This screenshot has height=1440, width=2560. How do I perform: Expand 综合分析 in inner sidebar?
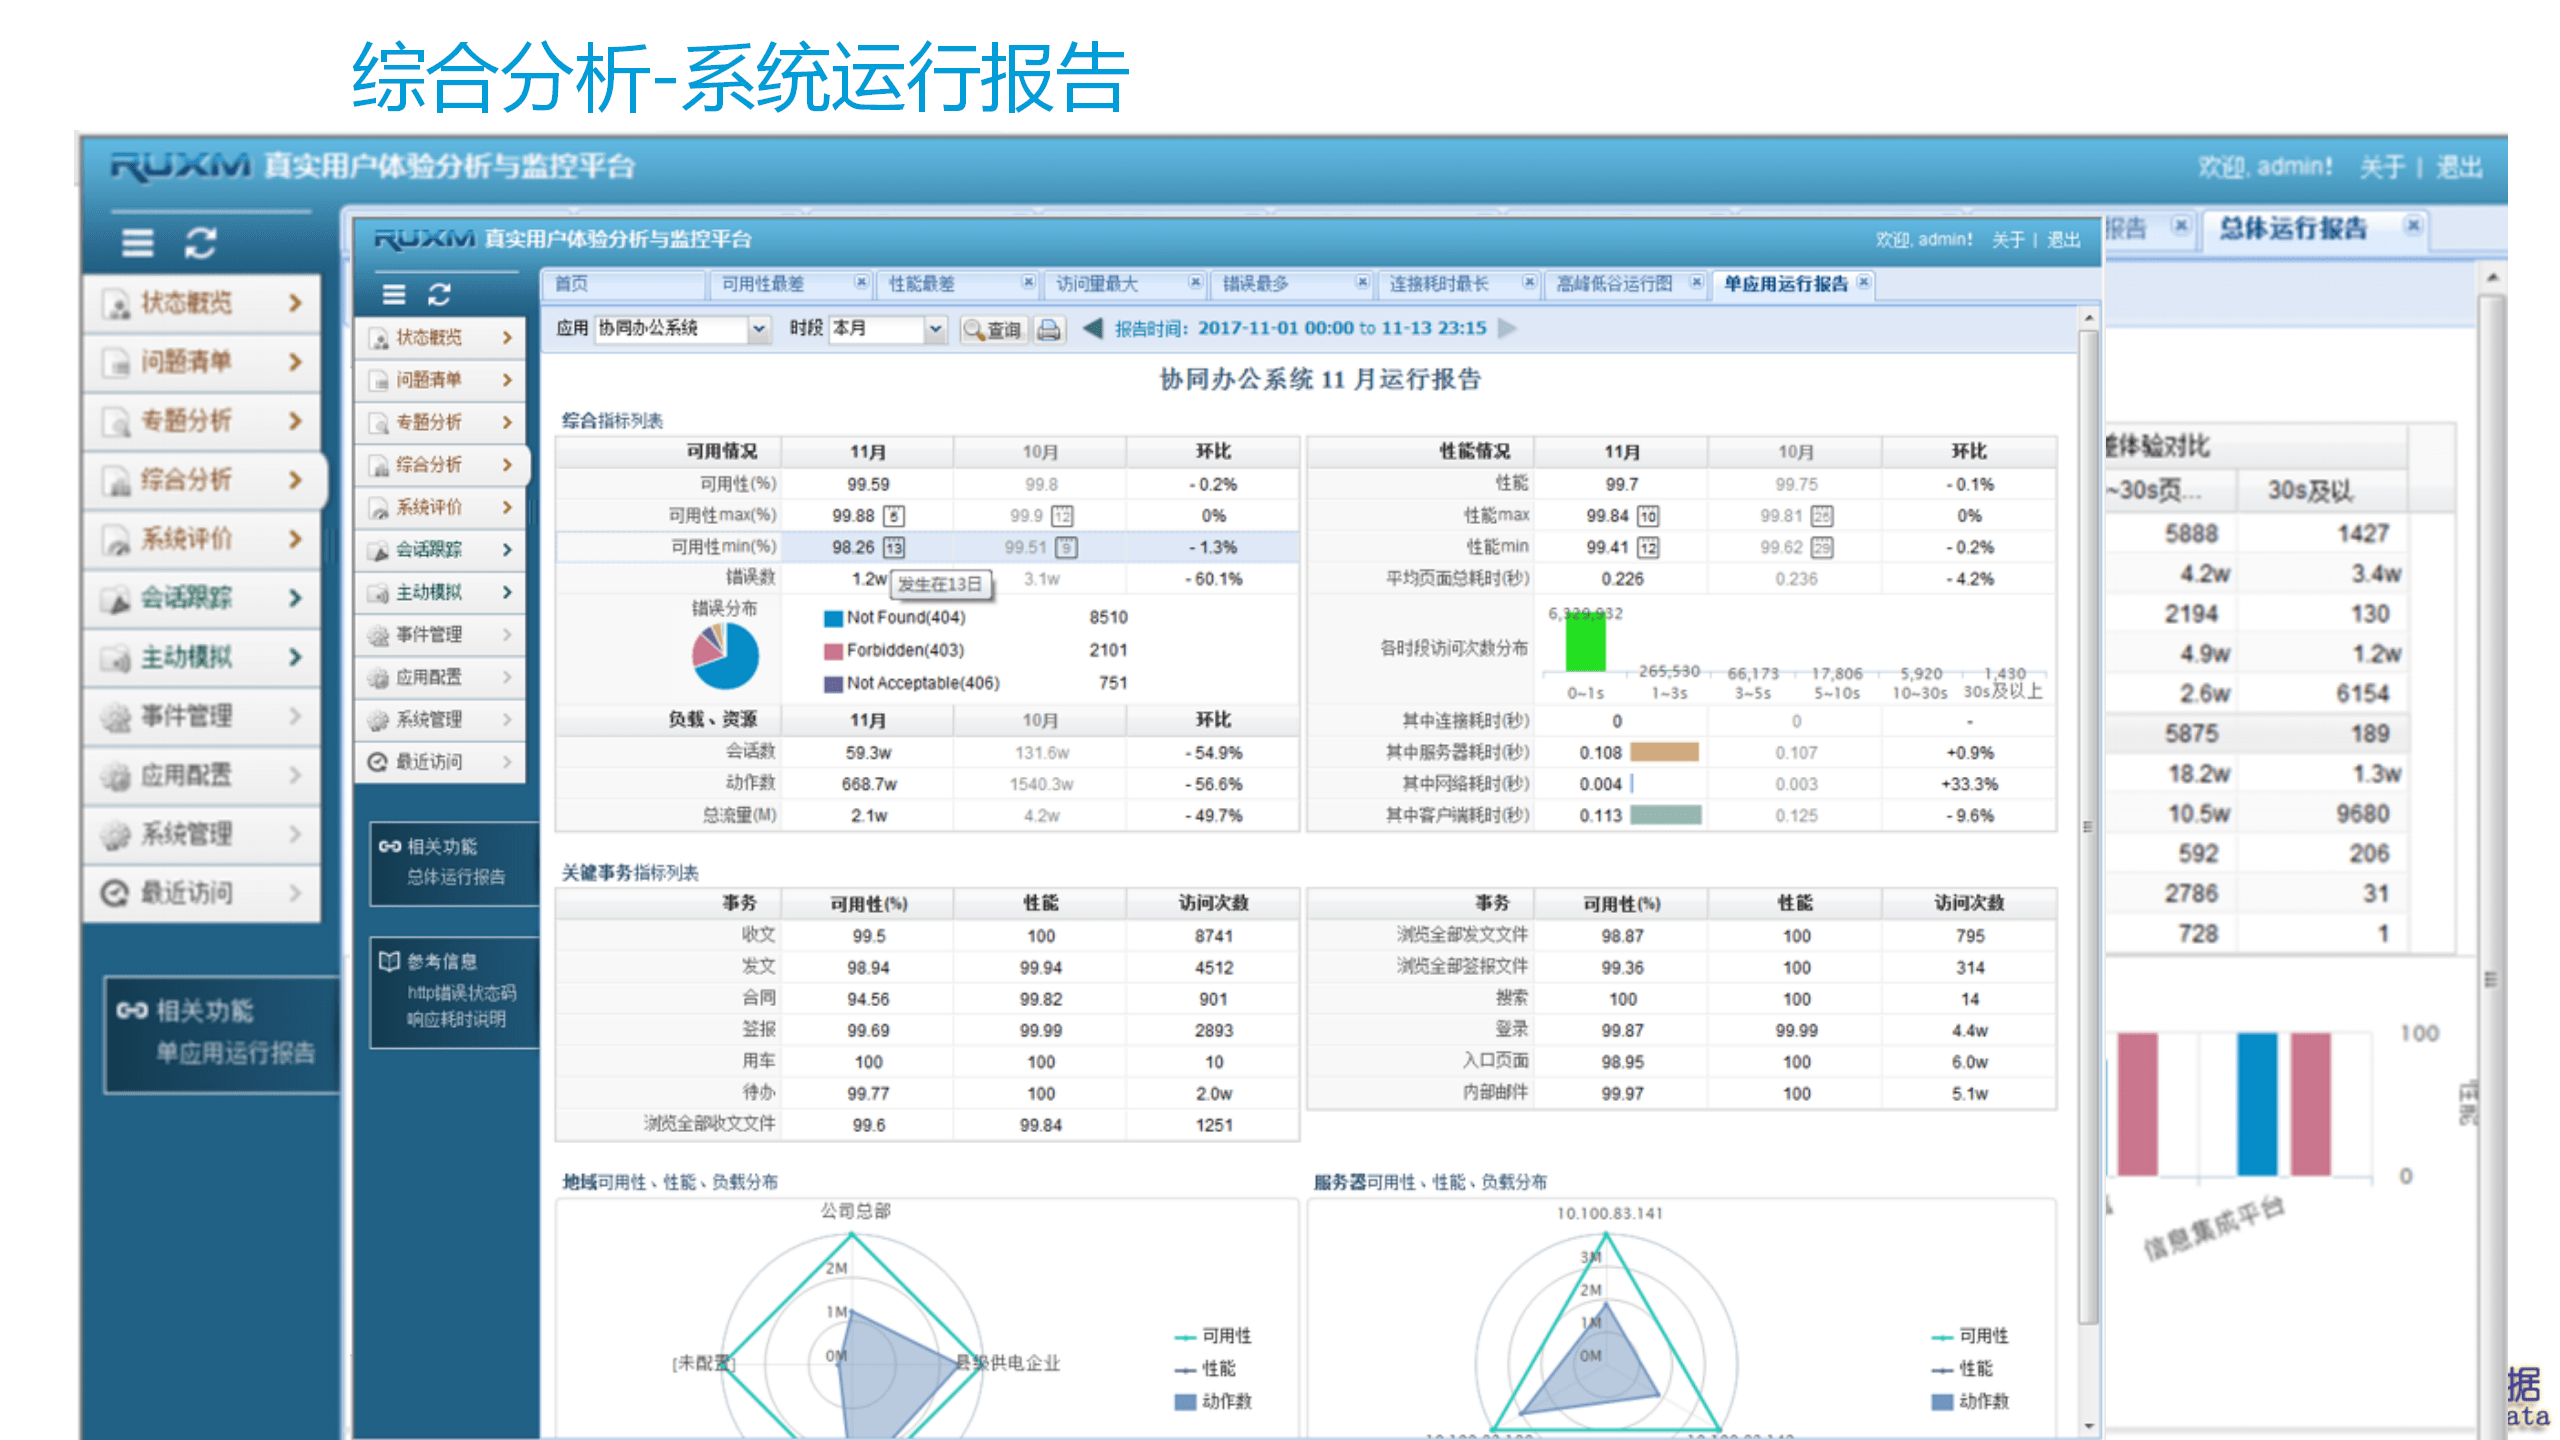click(507, 465)
